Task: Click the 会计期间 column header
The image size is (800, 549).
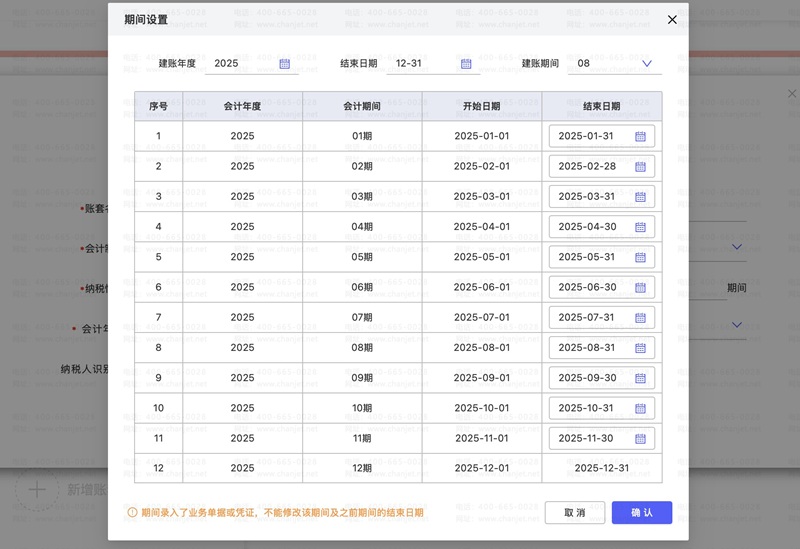Action: pos(362,106)
